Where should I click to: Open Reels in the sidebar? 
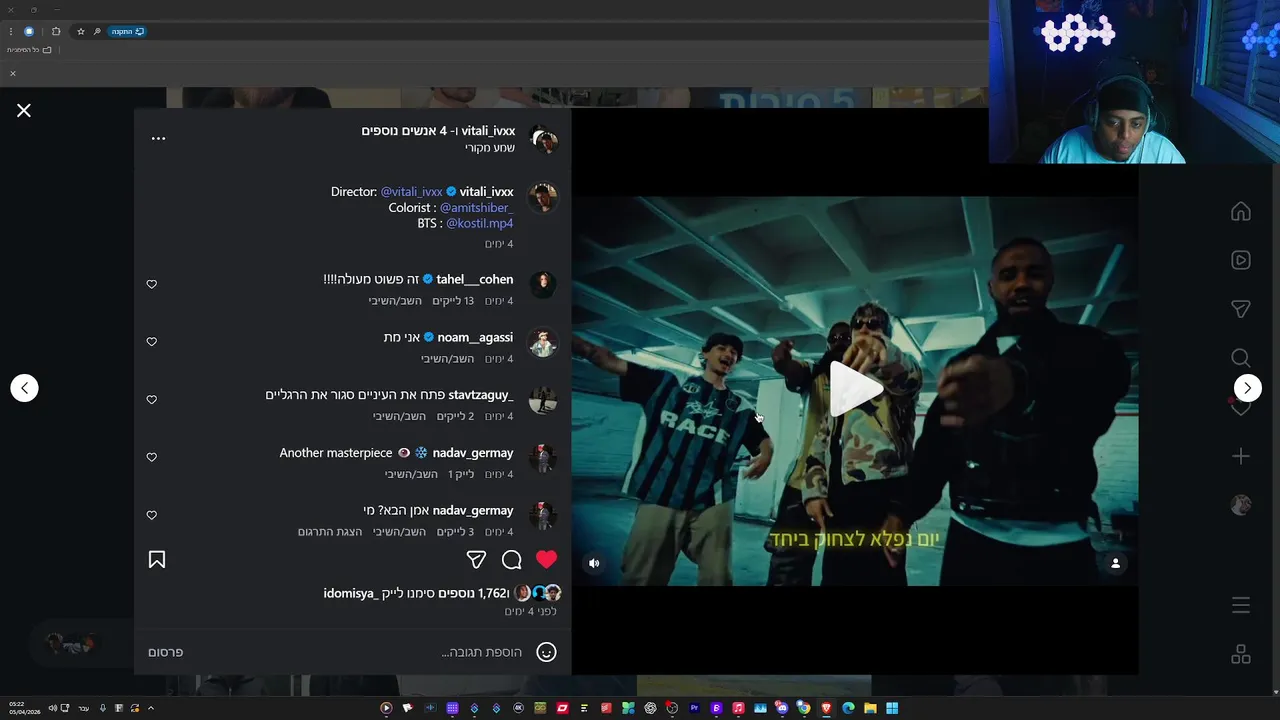(x=1241, y=260)
